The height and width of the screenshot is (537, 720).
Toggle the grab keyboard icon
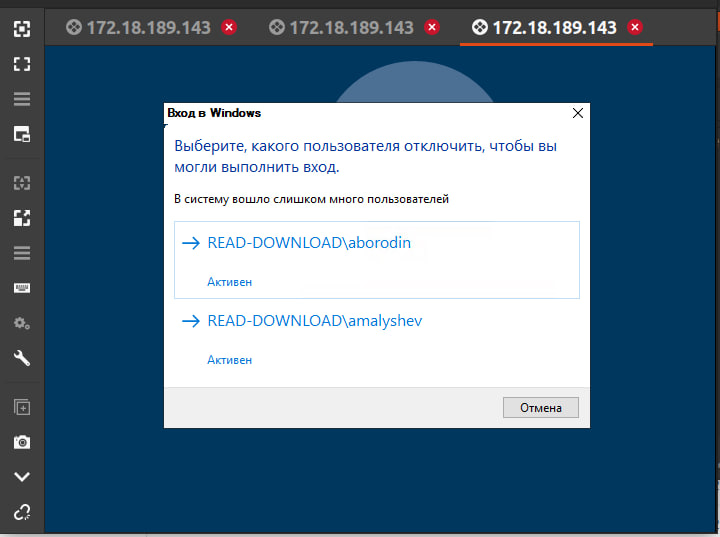[x=22, y=288]
